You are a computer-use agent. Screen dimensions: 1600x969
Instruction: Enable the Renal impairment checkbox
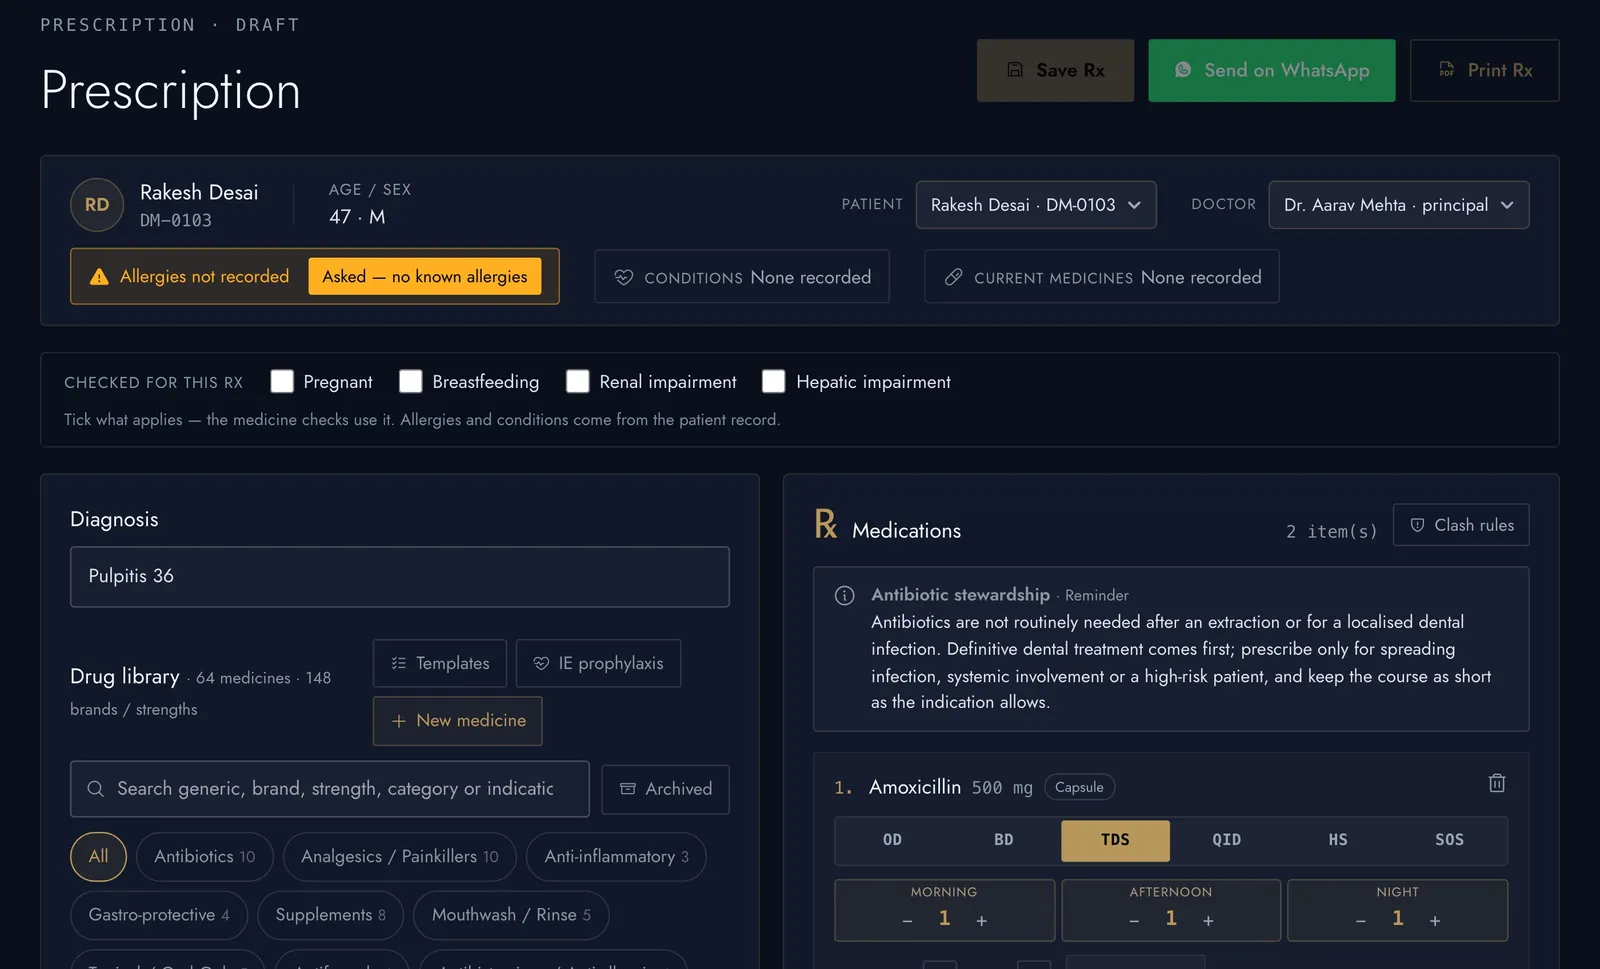[577, 381]
